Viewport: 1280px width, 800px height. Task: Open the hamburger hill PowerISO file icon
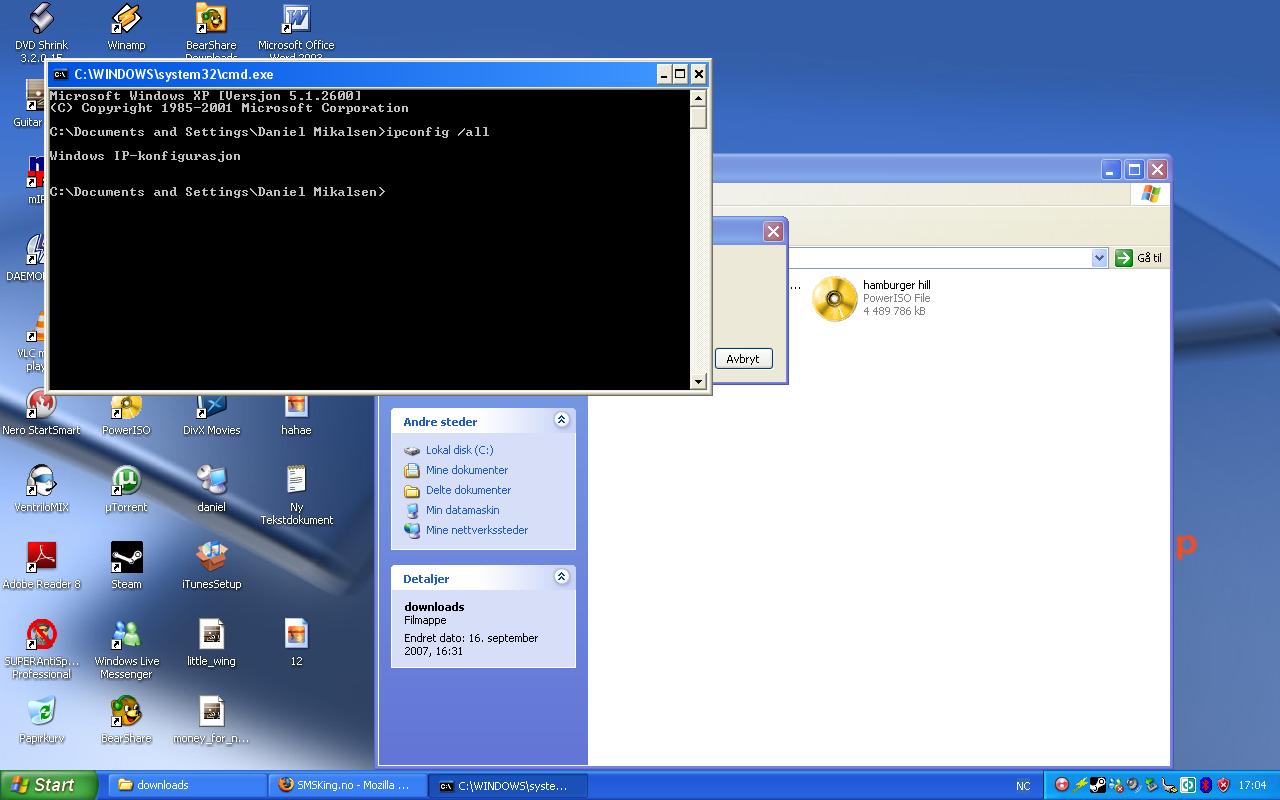[x=835, y=299]
